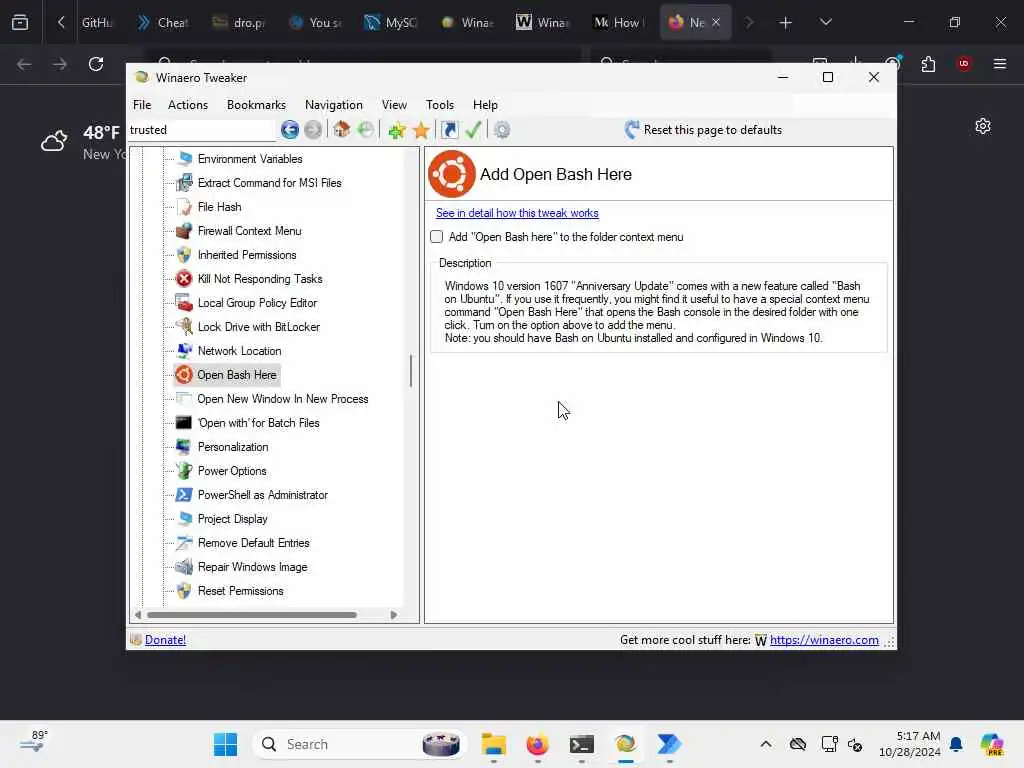Screen dimensions: 1024x768
Task: Open the browser list all tabs dropdown
Action: (x=825, y=22)
